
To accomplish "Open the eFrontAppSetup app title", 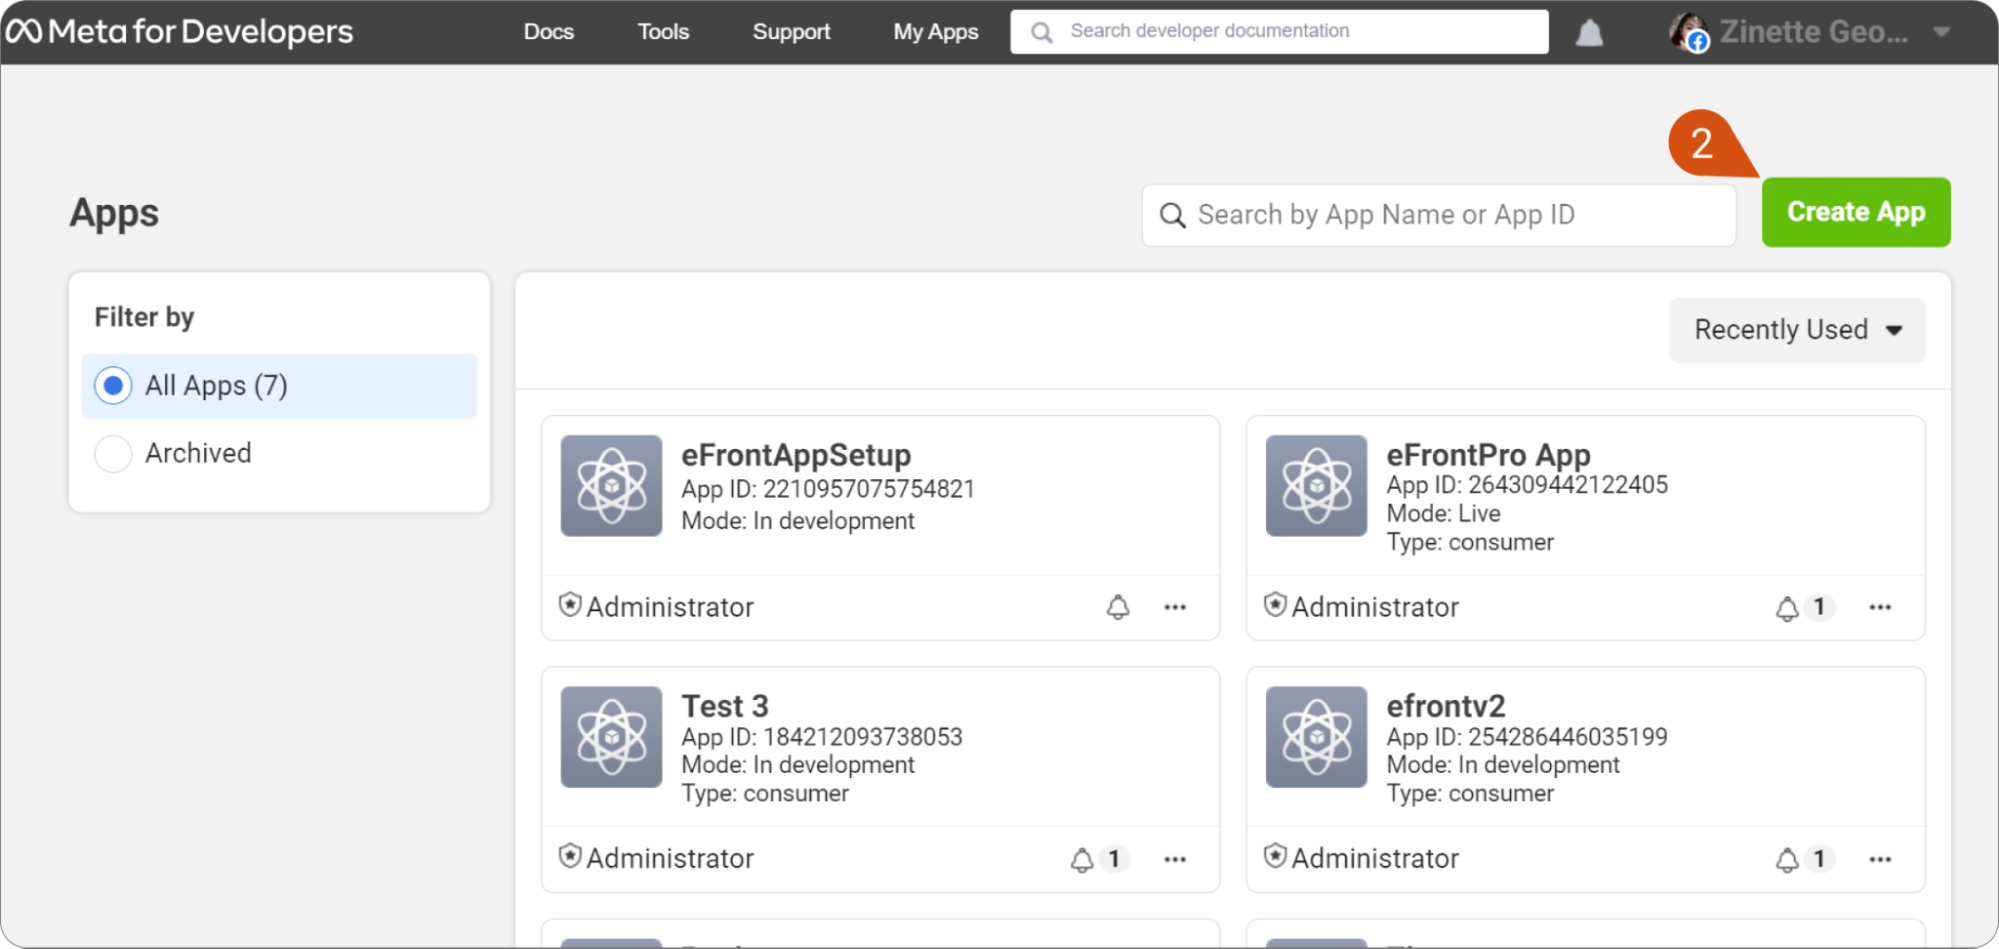I will [x=796, y=455].
